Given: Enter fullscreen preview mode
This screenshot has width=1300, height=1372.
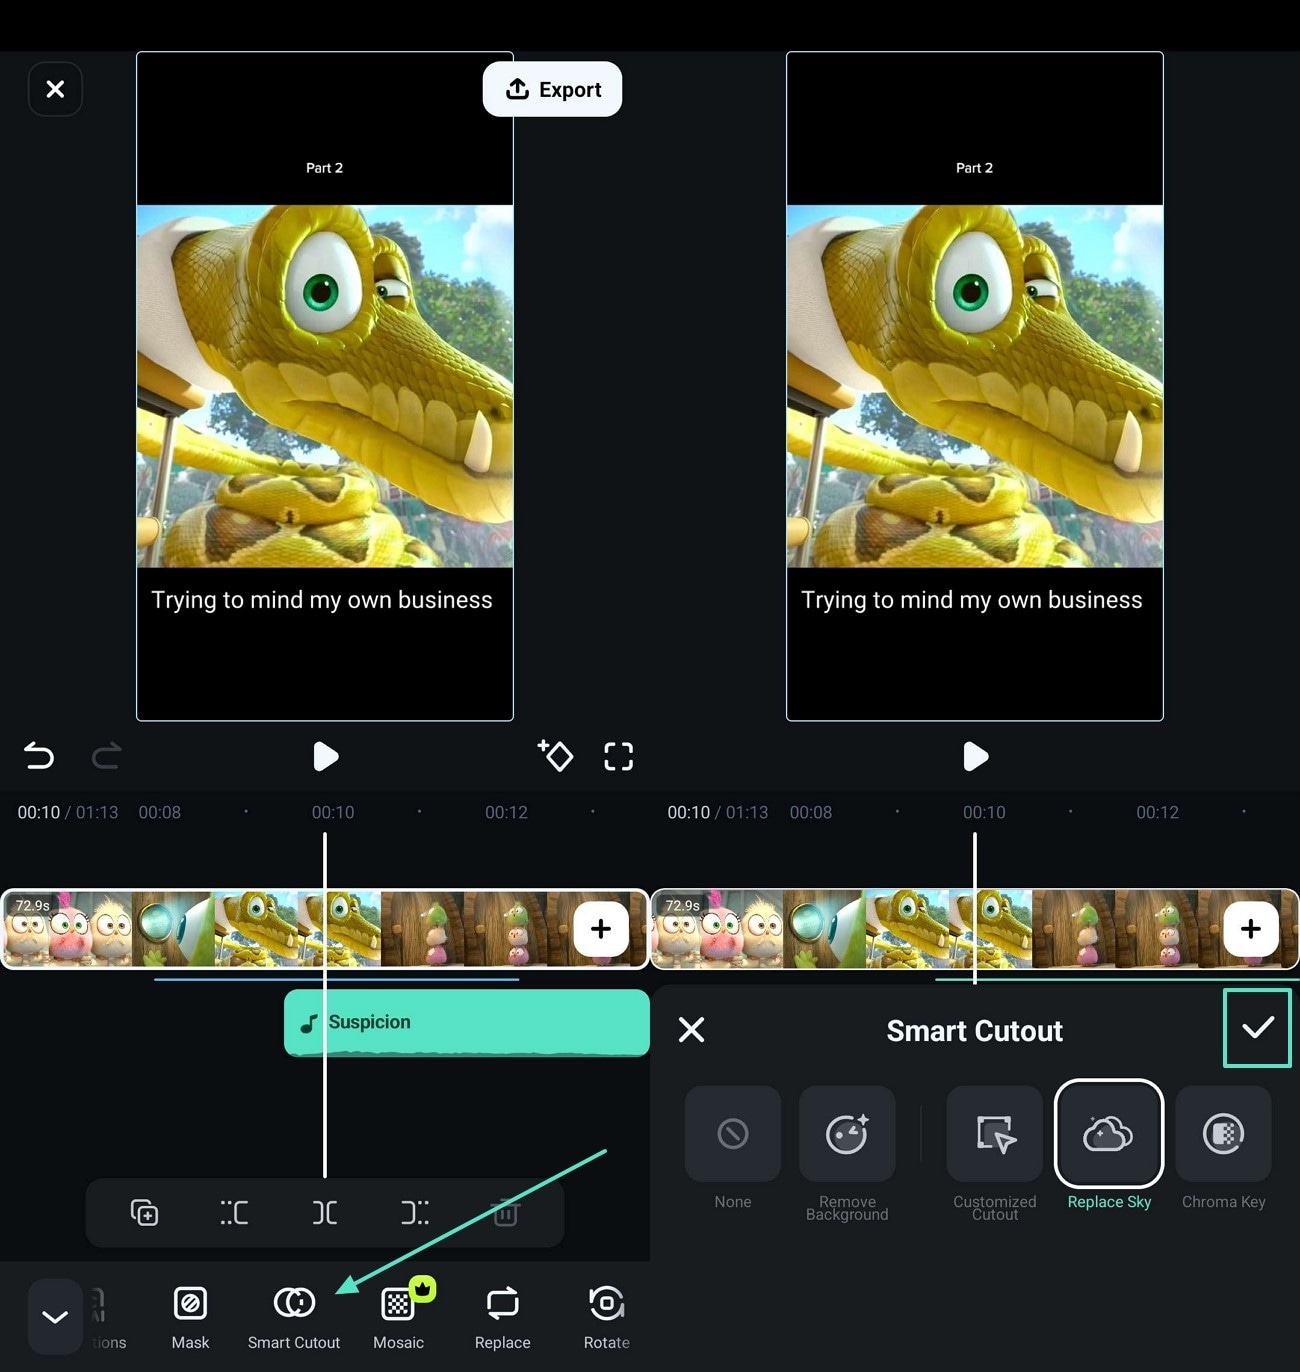Looking at the screenshot, I should [x=618, y=756].
